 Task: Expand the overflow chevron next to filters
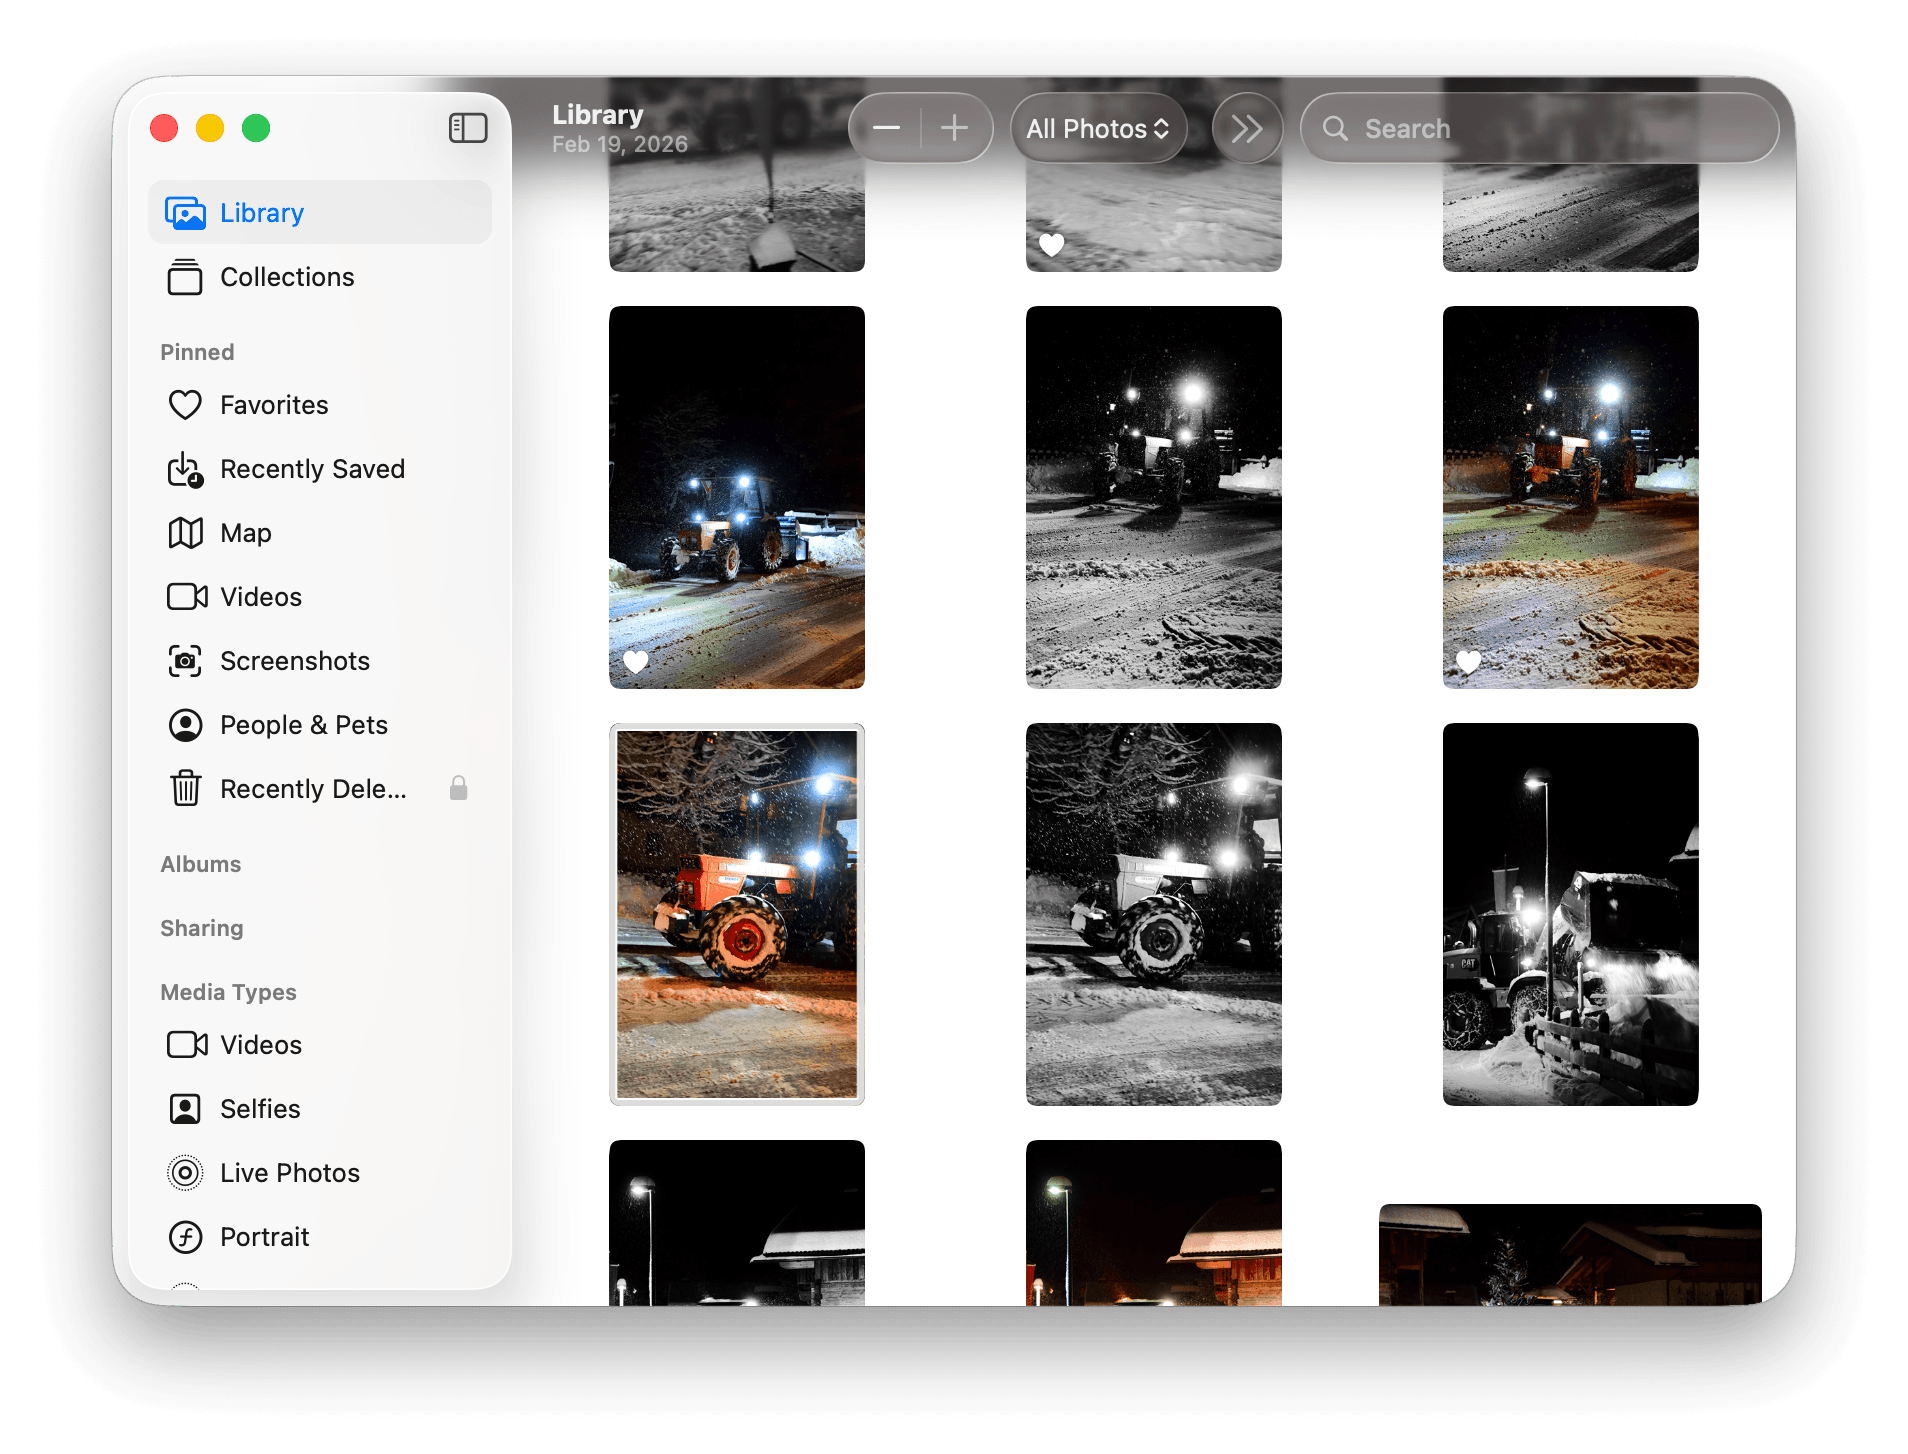[x=1246, y=128]
